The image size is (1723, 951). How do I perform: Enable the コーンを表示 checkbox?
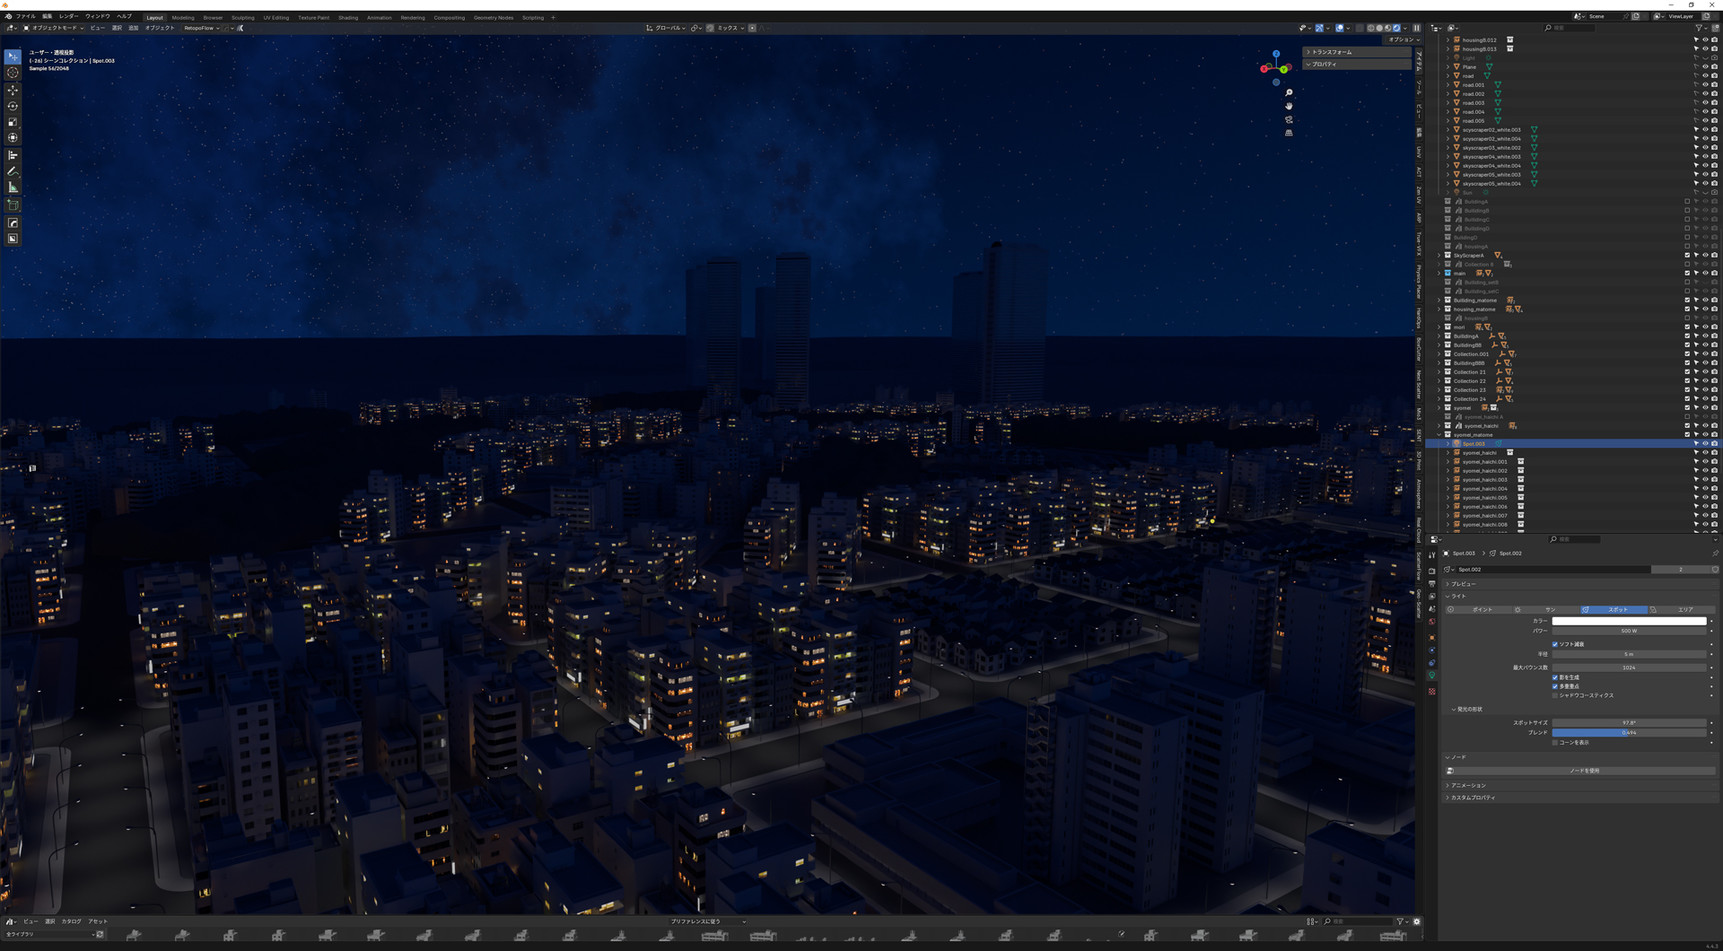(1555, 742)
